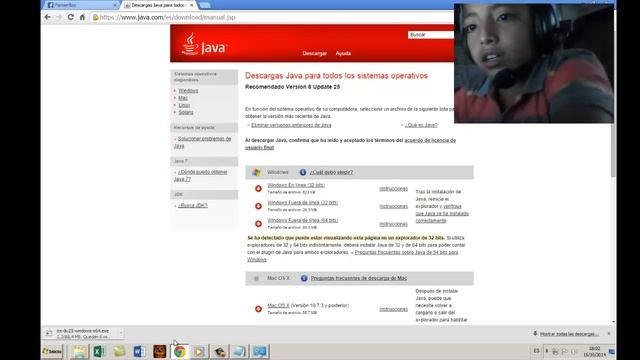Click the ES language indicator in tray

click(536, 351)
